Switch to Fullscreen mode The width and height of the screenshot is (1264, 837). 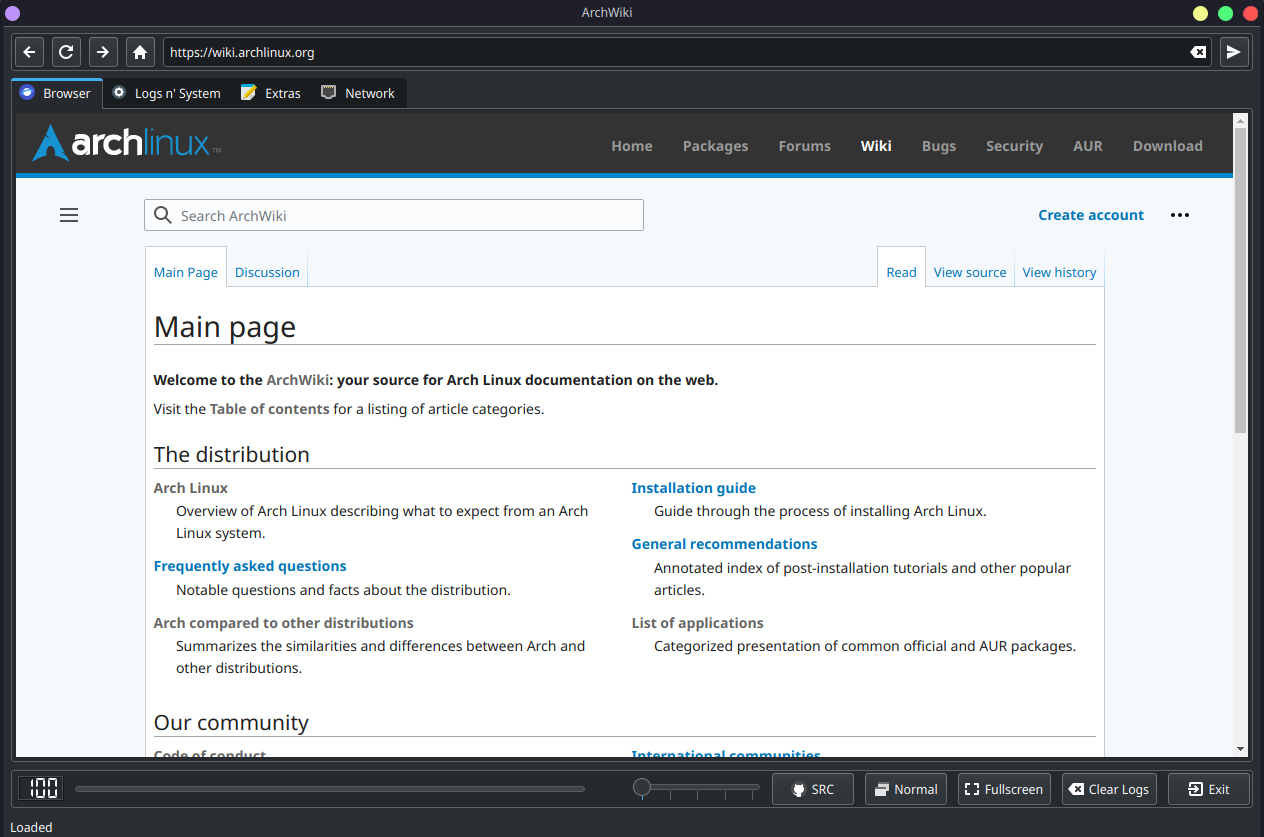(x=1004, y=789)
